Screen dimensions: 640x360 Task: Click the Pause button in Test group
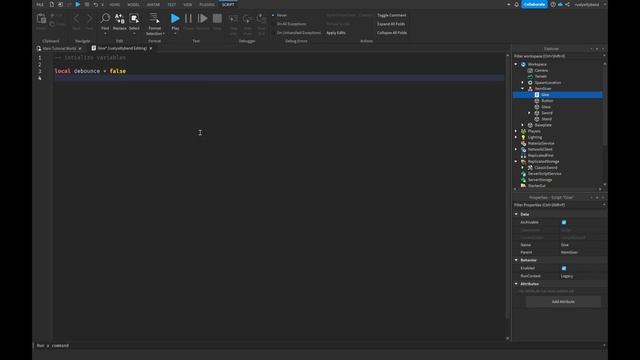(188, 18)
